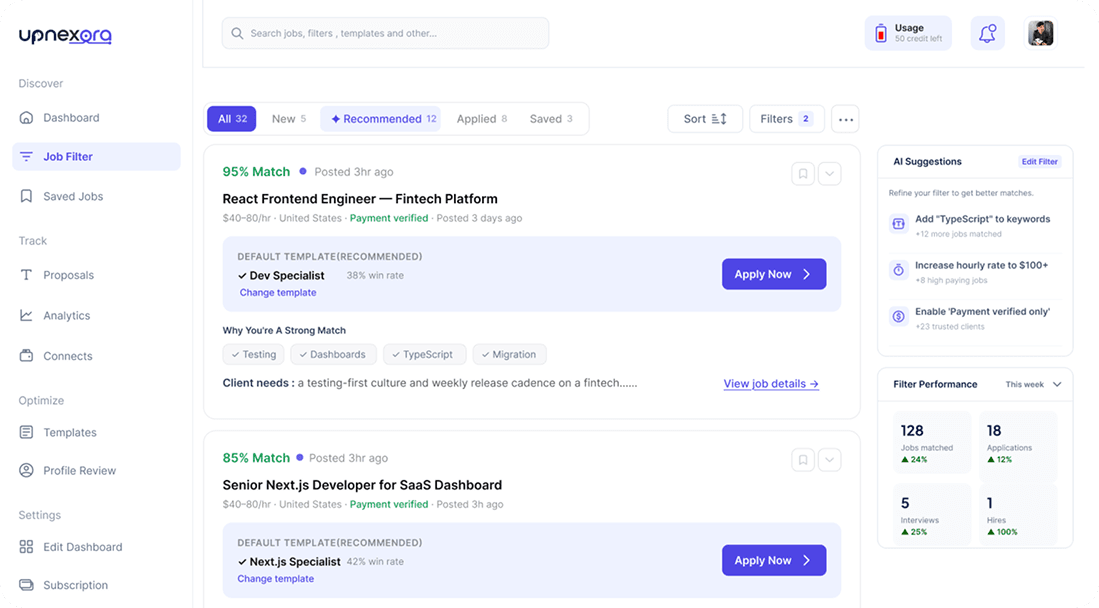Click the TypeScript match tag
Screen dimensions: 1099x608
pos(423,354)
